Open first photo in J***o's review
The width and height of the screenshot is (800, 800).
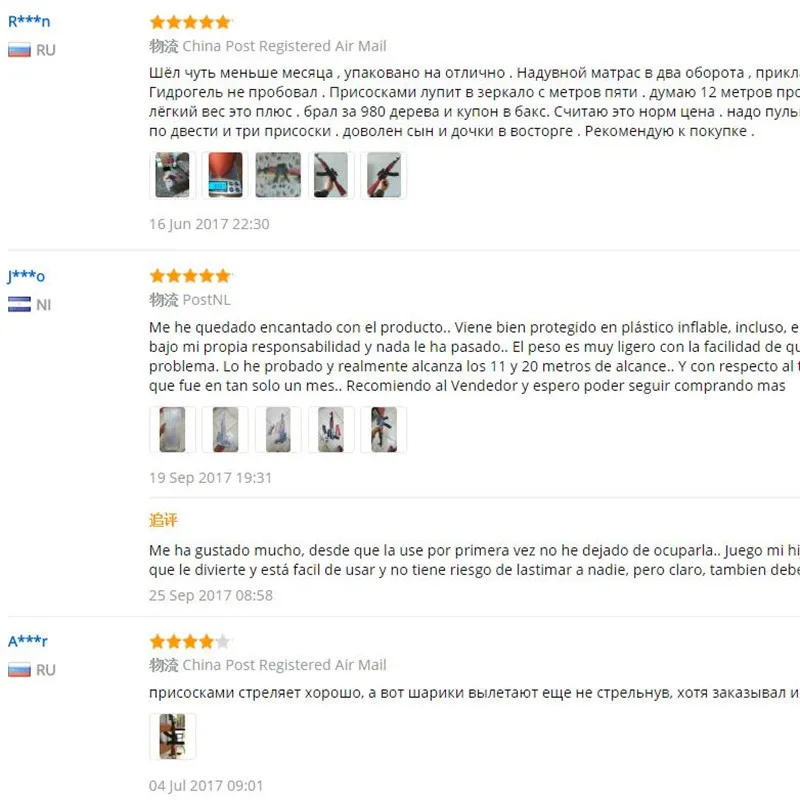pyautogui.click(x=172, y=430)
